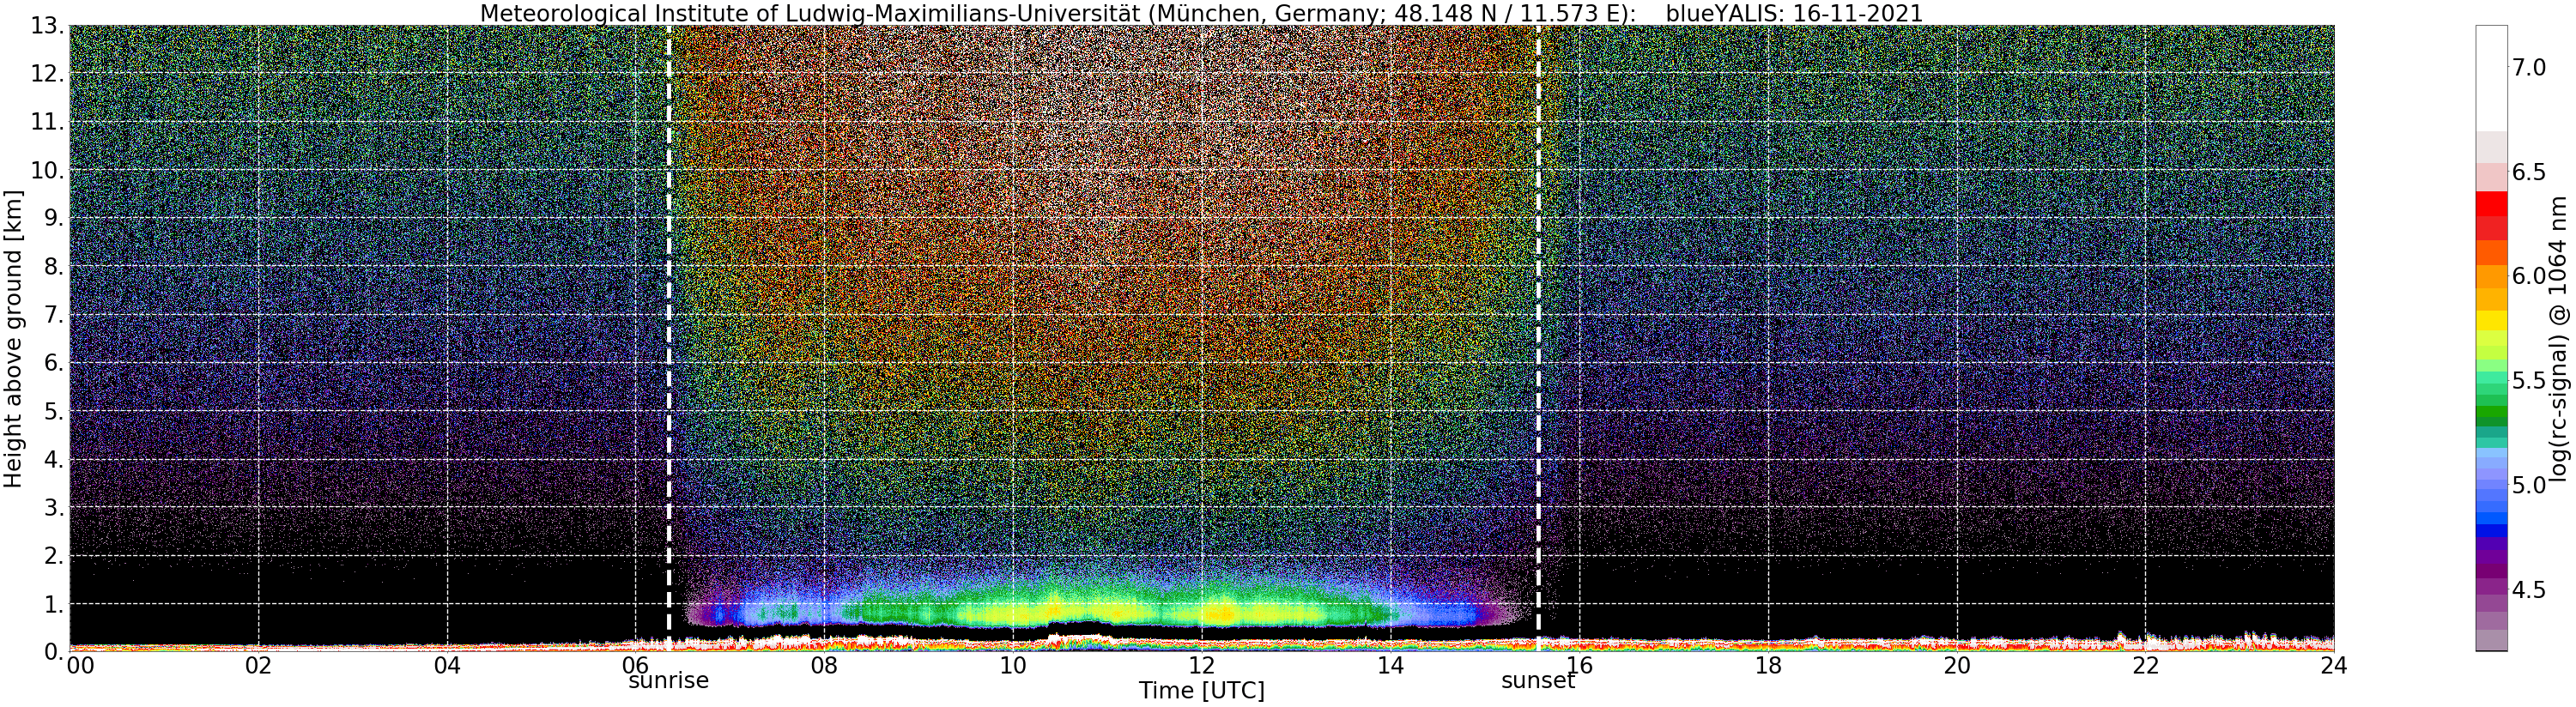Click the time axis tick label 22
Viewport: 2576px width, 707px height.
coord(2146,666)
